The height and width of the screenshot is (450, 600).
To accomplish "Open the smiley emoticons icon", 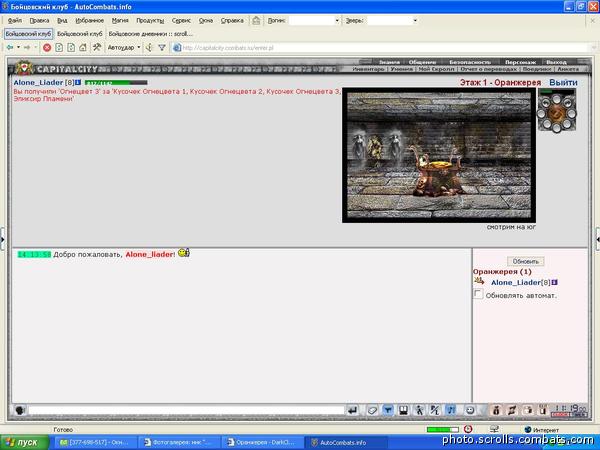I will click(x=470, y=410).
